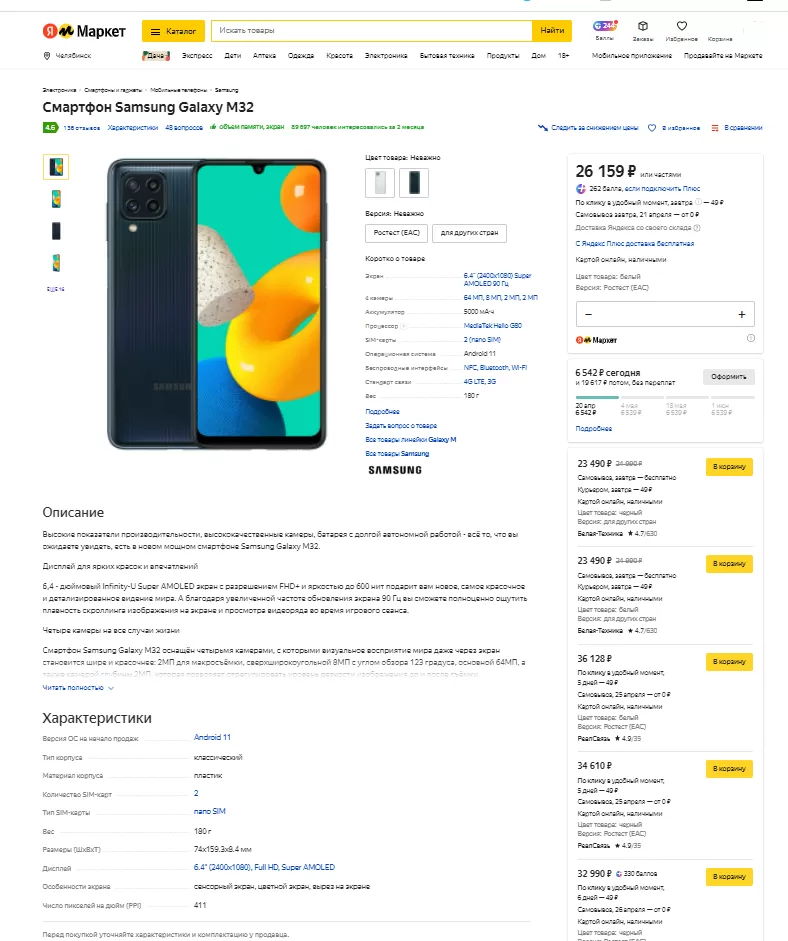
Task: Choose the black phone color swatch
Action: [x=414, y=183]
